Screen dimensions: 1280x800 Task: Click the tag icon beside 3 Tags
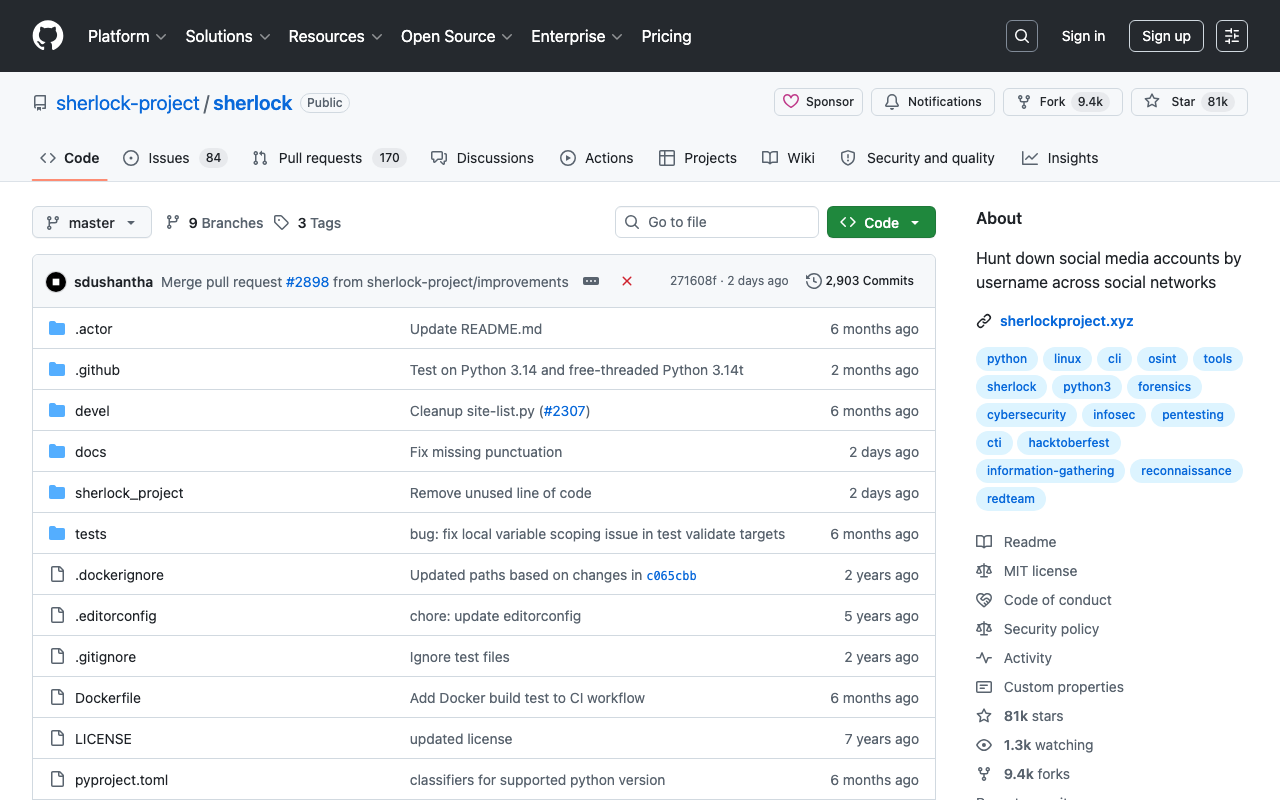pos(282,222)
